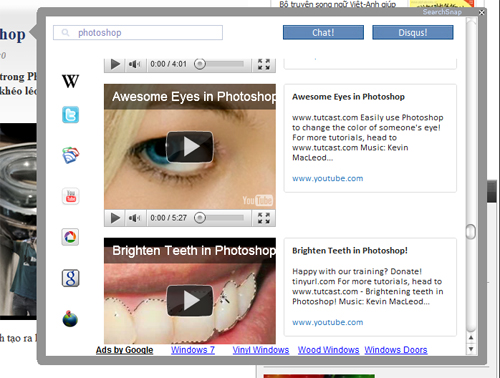This screenshot has width=500, height=378.
Task: Open the Disqus! button
Action: pos(413,32)
